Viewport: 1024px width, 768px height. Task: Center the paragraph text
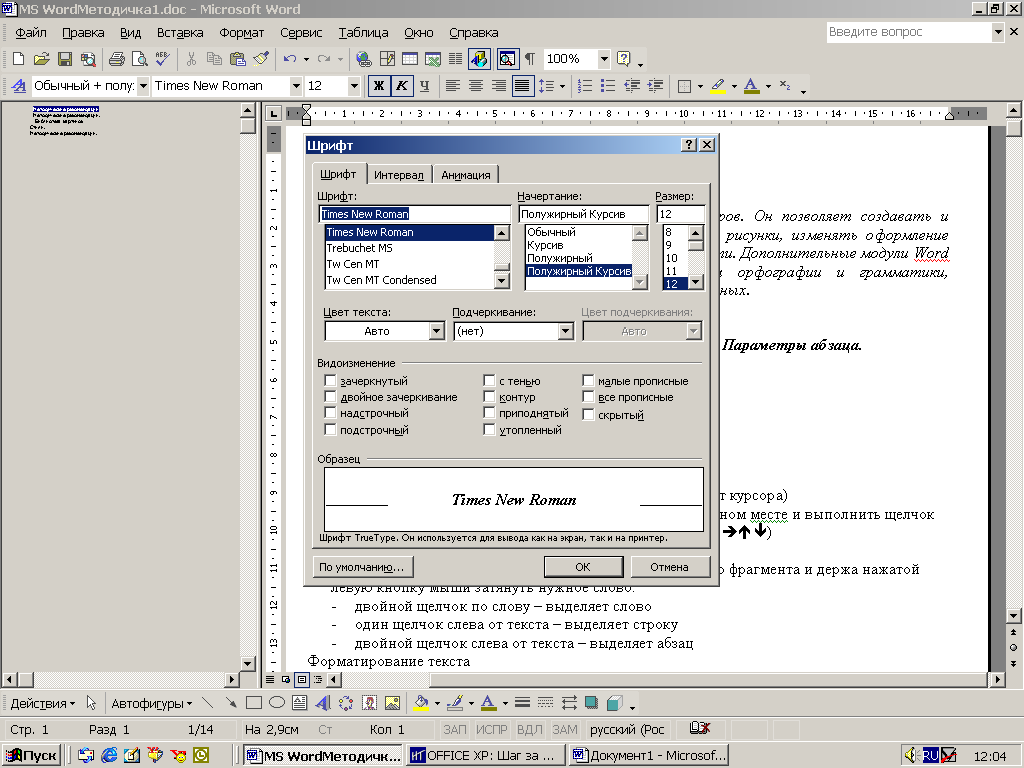(x=476, y=86)
